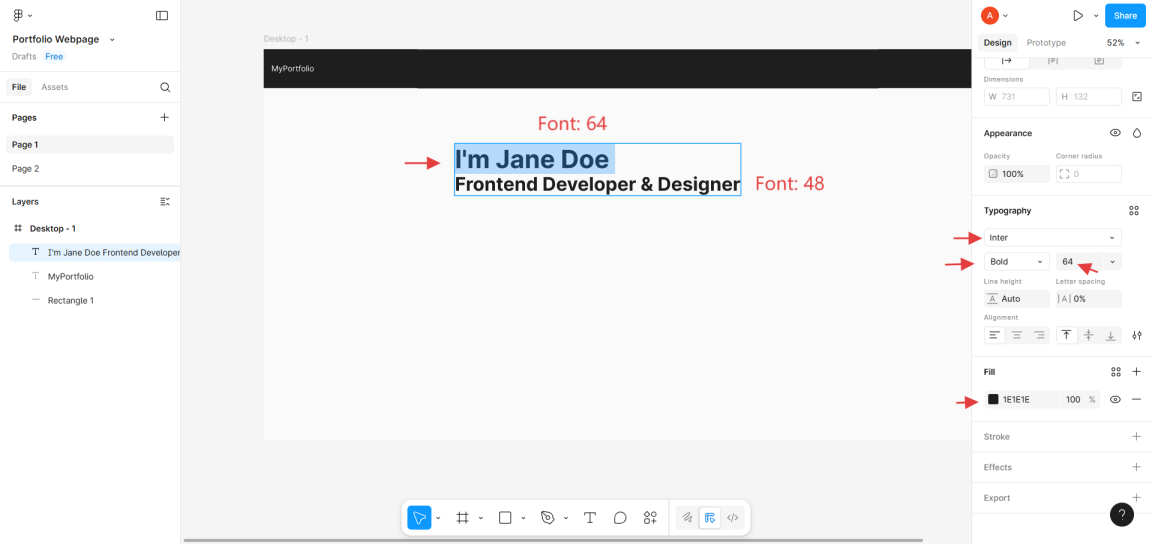This screenshot has height=544, width=1152.
Task: Expand the Bold font weight dropdown
Action: [x=1015, y=262]
